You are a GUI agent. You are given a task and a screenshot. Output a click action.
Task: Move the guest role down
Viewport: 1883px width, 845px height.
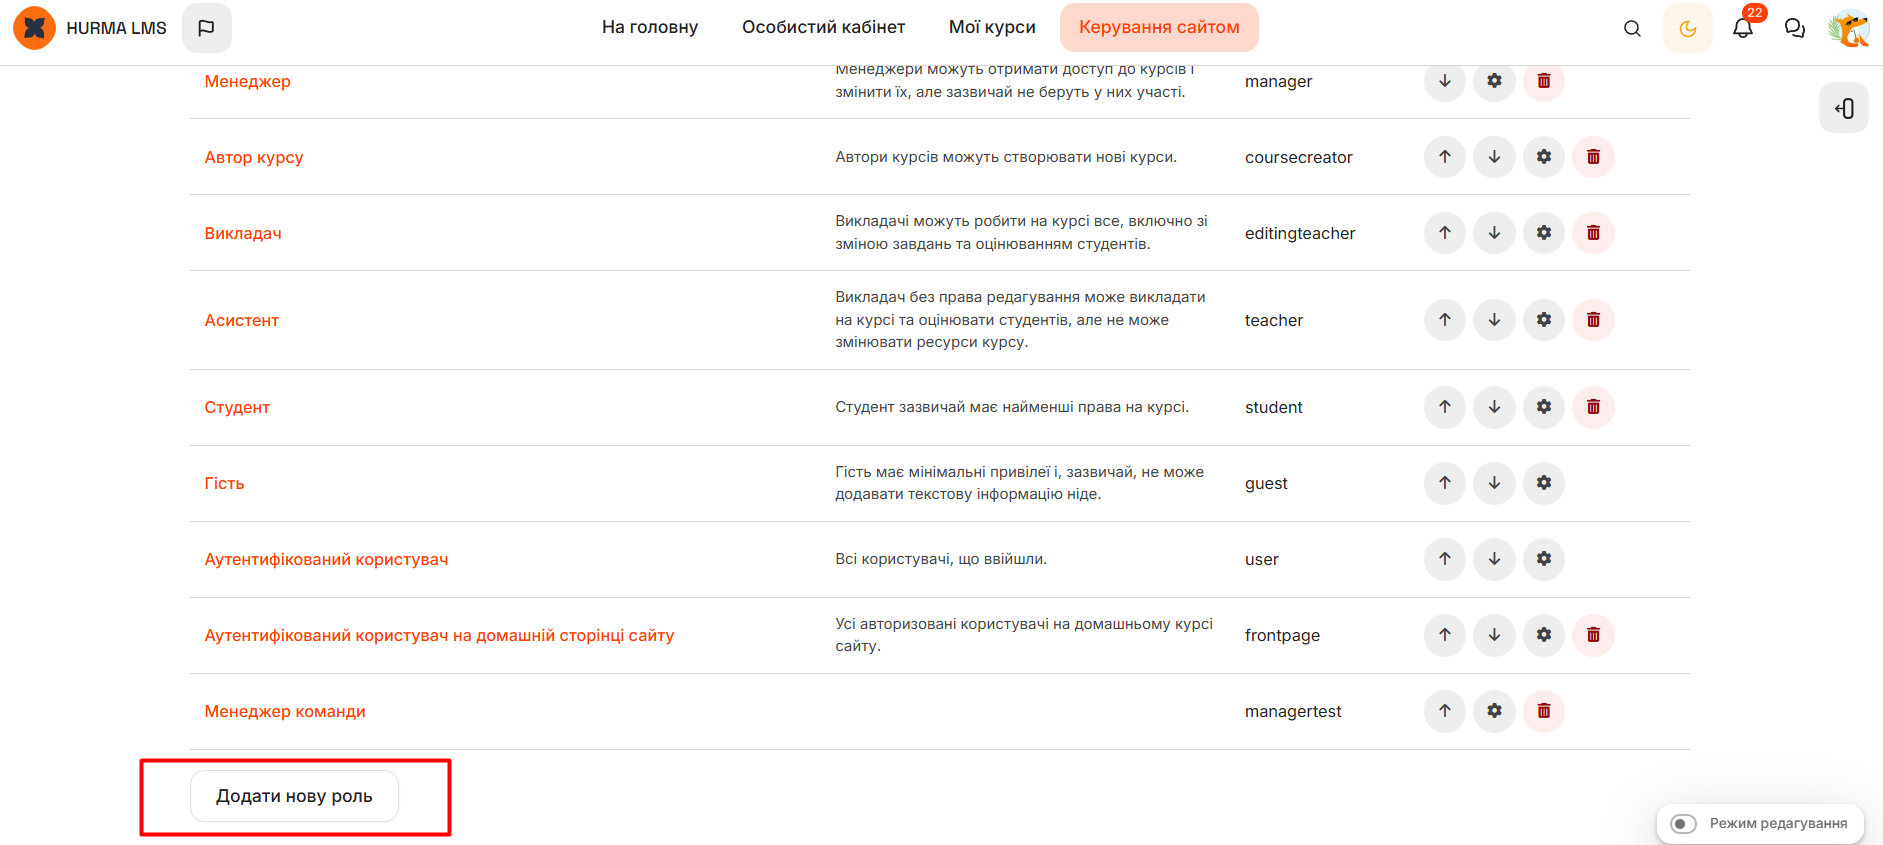tap(1494, 483)
